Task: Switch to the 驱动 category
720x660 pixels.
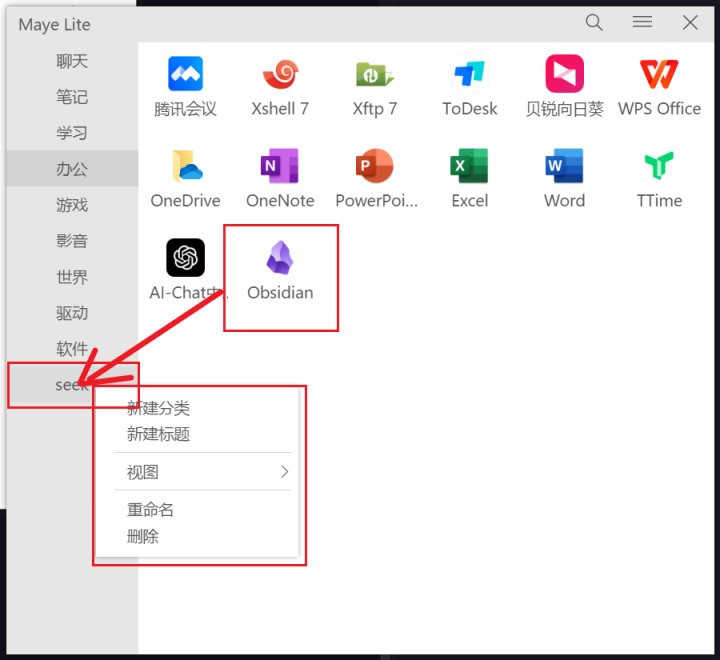Action: tap(72, 313)
